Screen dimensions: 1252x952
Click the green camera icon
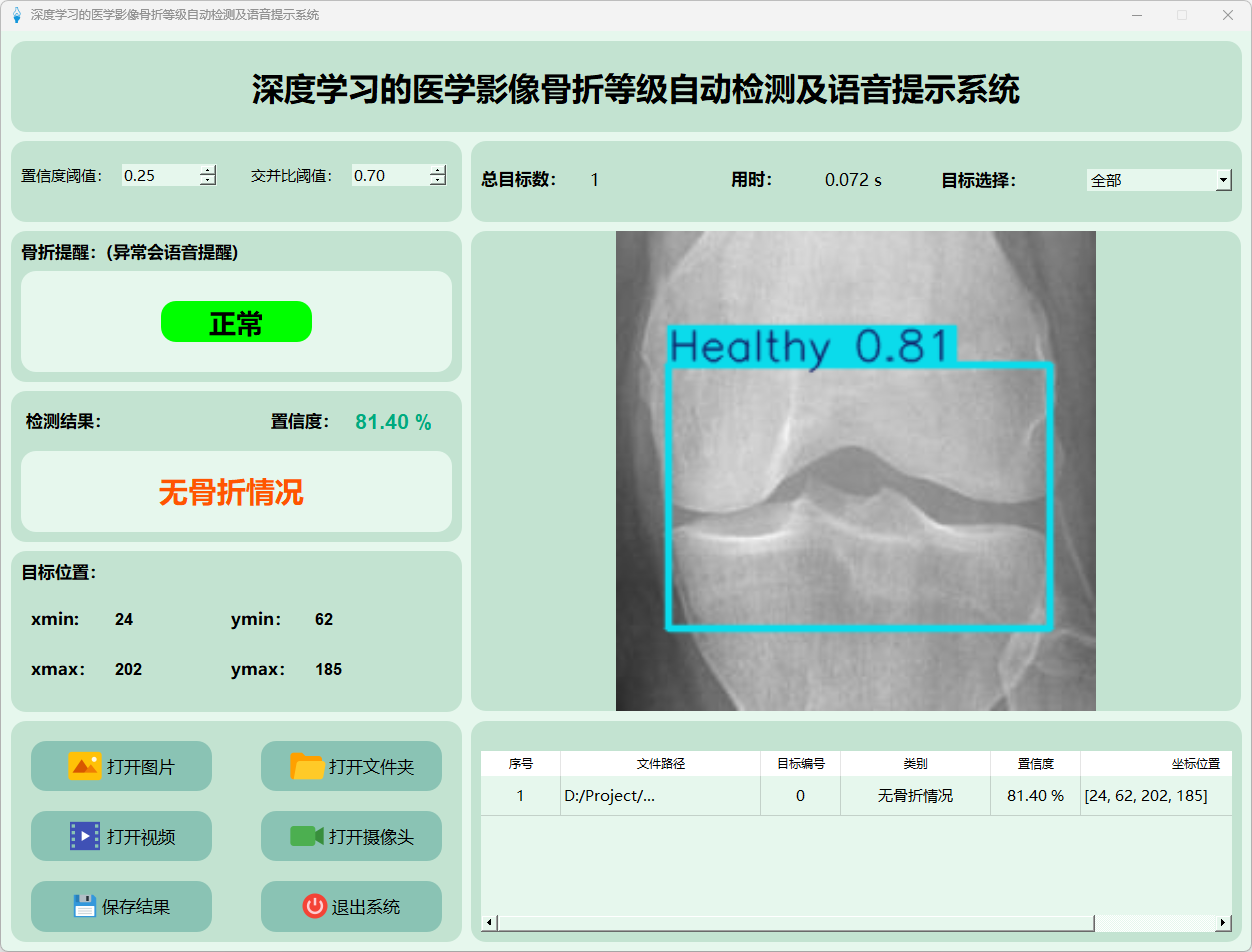point(307,836)
